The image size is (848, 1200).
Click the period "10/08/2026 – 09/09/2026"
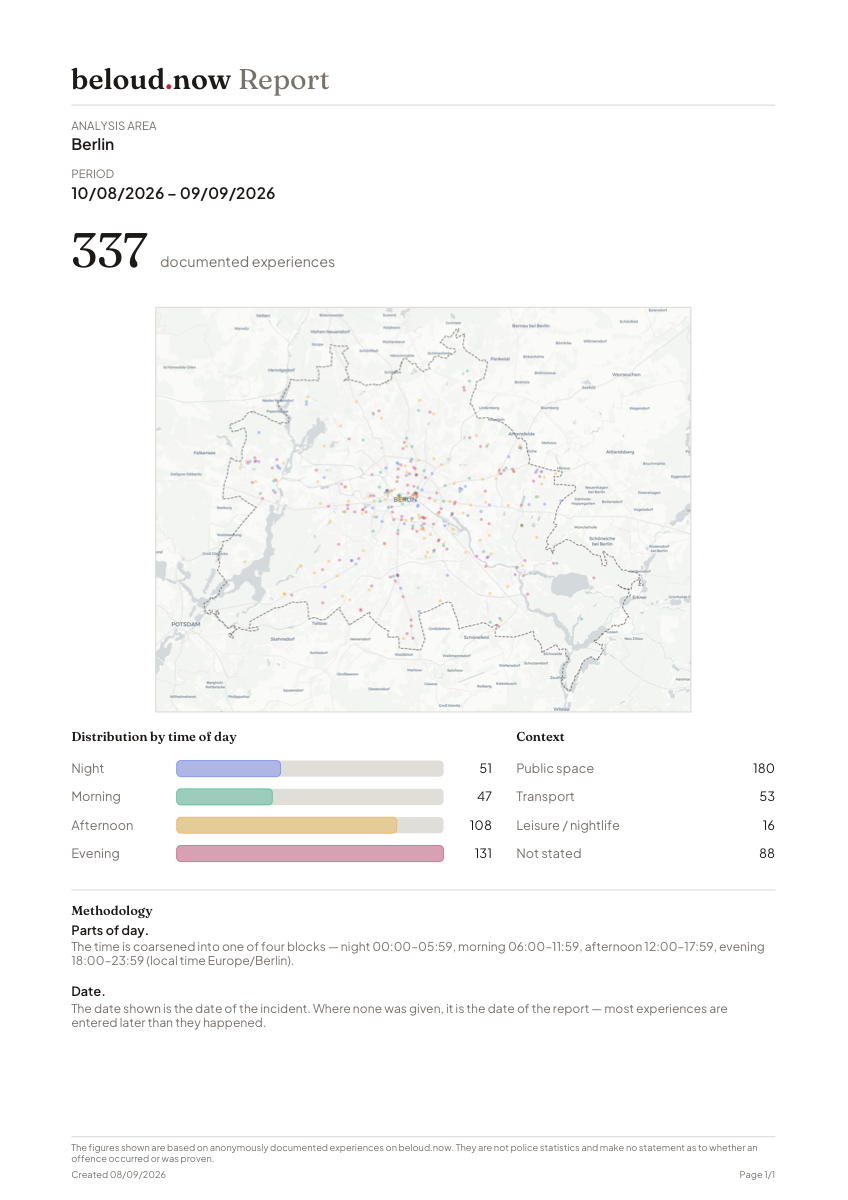tap(173, 193)
